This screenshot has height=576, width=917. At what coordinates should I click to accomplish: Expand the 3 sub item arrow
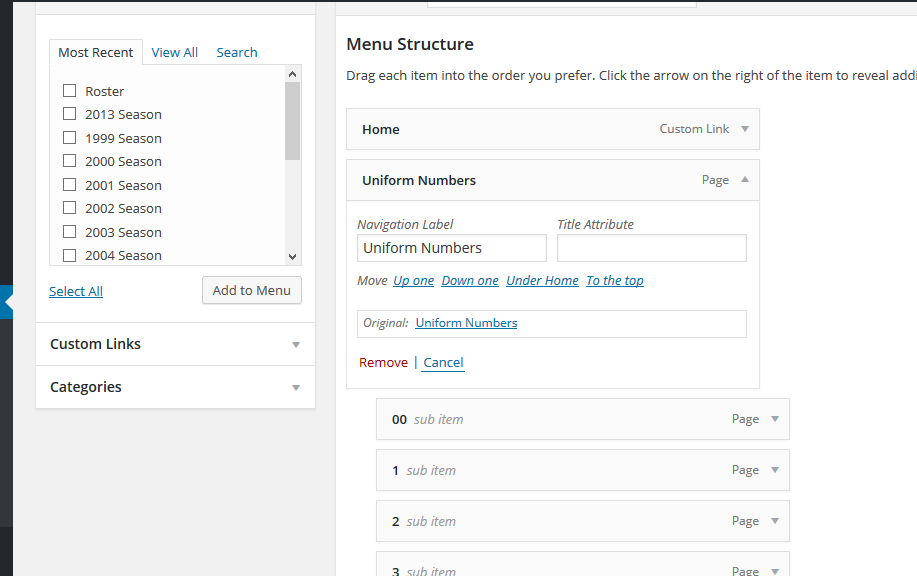pyautogui.click(x=774, y=571)
